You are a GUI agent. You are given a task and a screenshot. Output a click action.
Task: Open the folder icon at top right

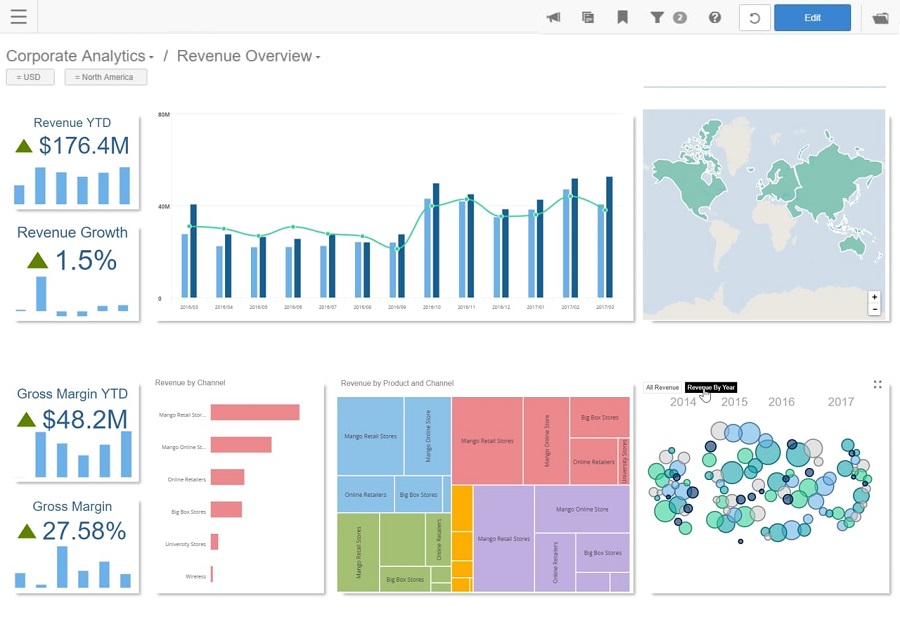point(880,18)
